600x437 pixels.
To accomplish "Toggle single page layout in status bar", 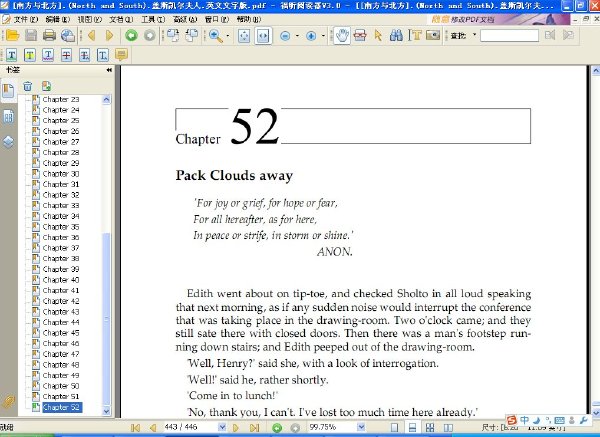I will click(x=395, y=427).
